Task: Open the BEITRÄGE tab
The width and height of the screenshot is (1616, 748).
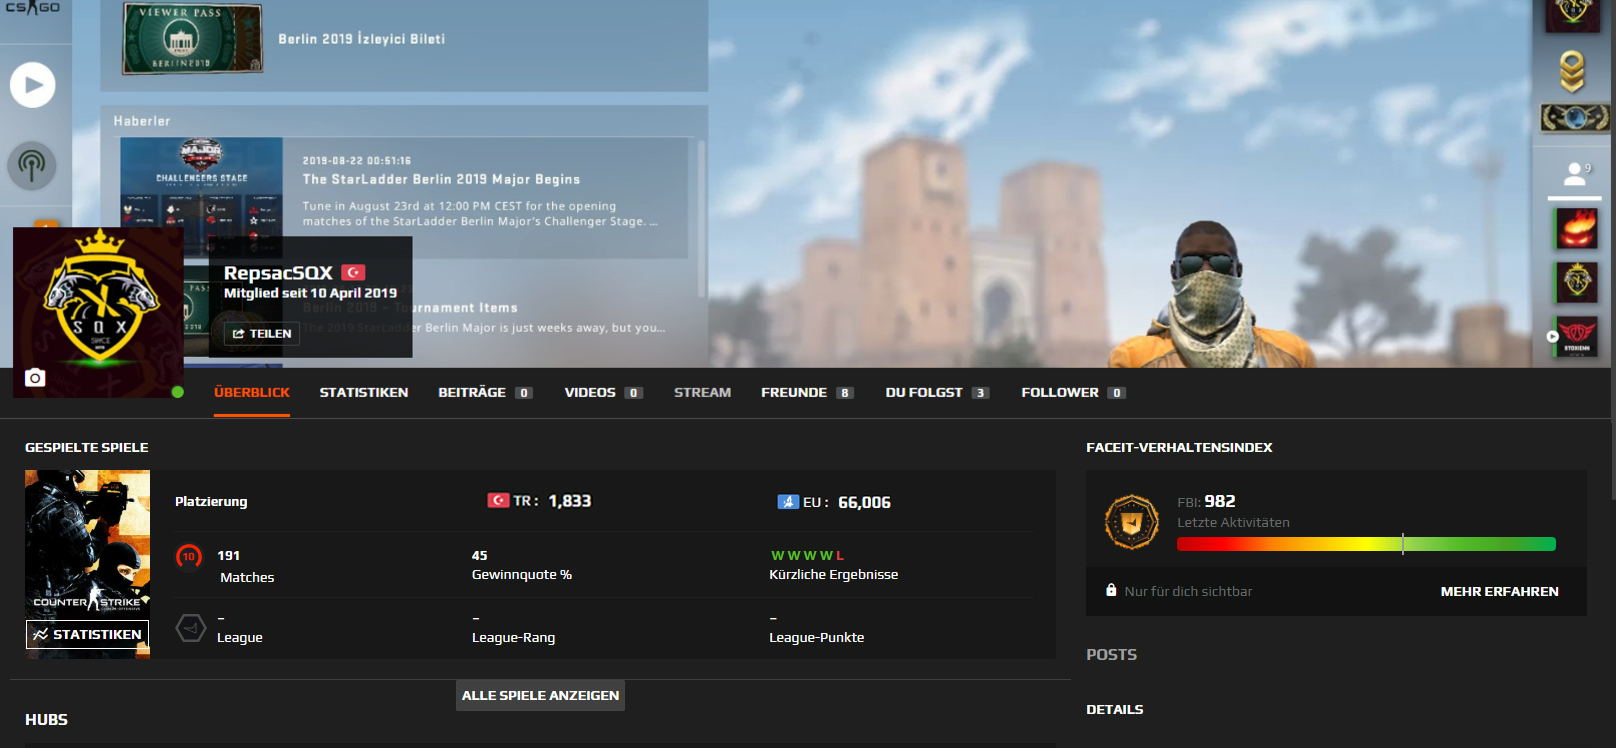Action: pyautogui.click(x=485, y=393)
